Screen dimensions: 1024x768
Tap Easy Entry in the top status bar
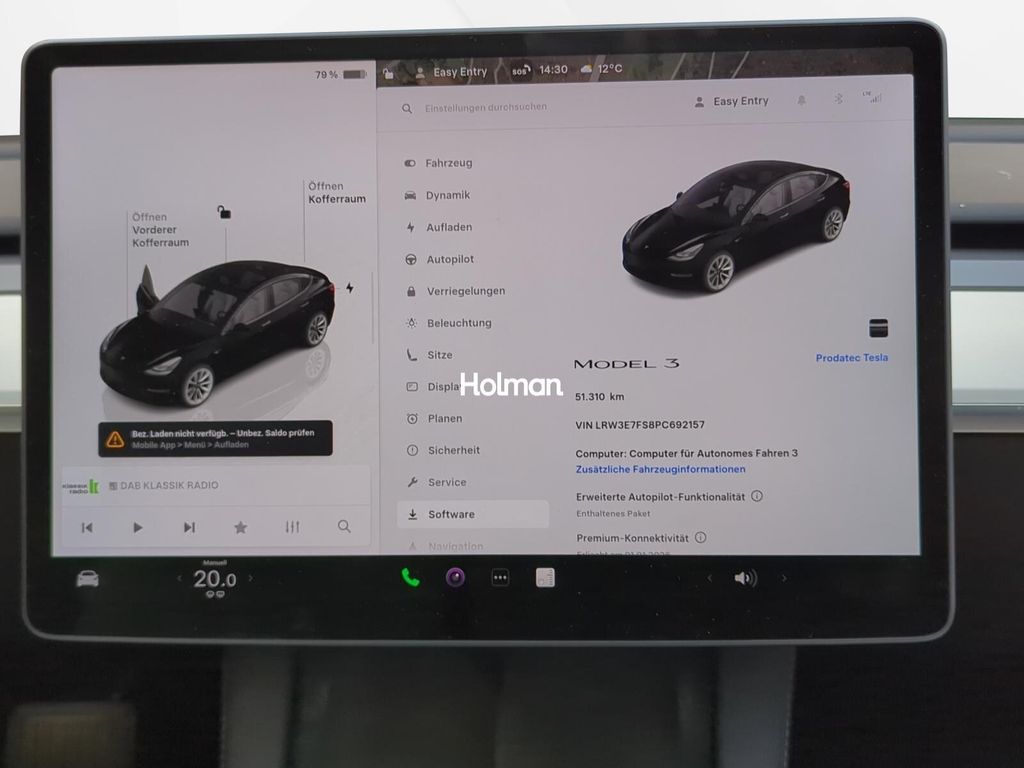pyautogui.click(x=452, y=72)
